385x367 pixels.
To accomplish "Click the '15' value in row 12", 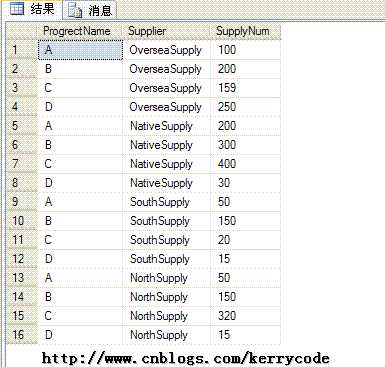I will (x=246, y=259).
